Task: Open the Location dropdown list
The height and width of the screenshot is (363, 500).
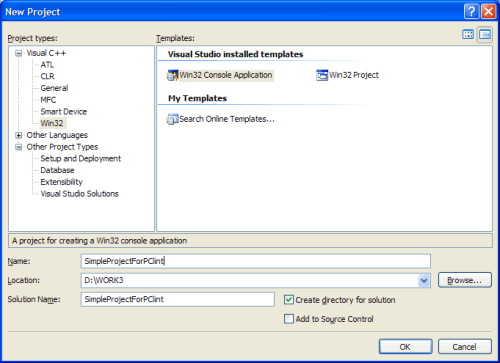Action: pyautogui.click(x=424, y=280)
